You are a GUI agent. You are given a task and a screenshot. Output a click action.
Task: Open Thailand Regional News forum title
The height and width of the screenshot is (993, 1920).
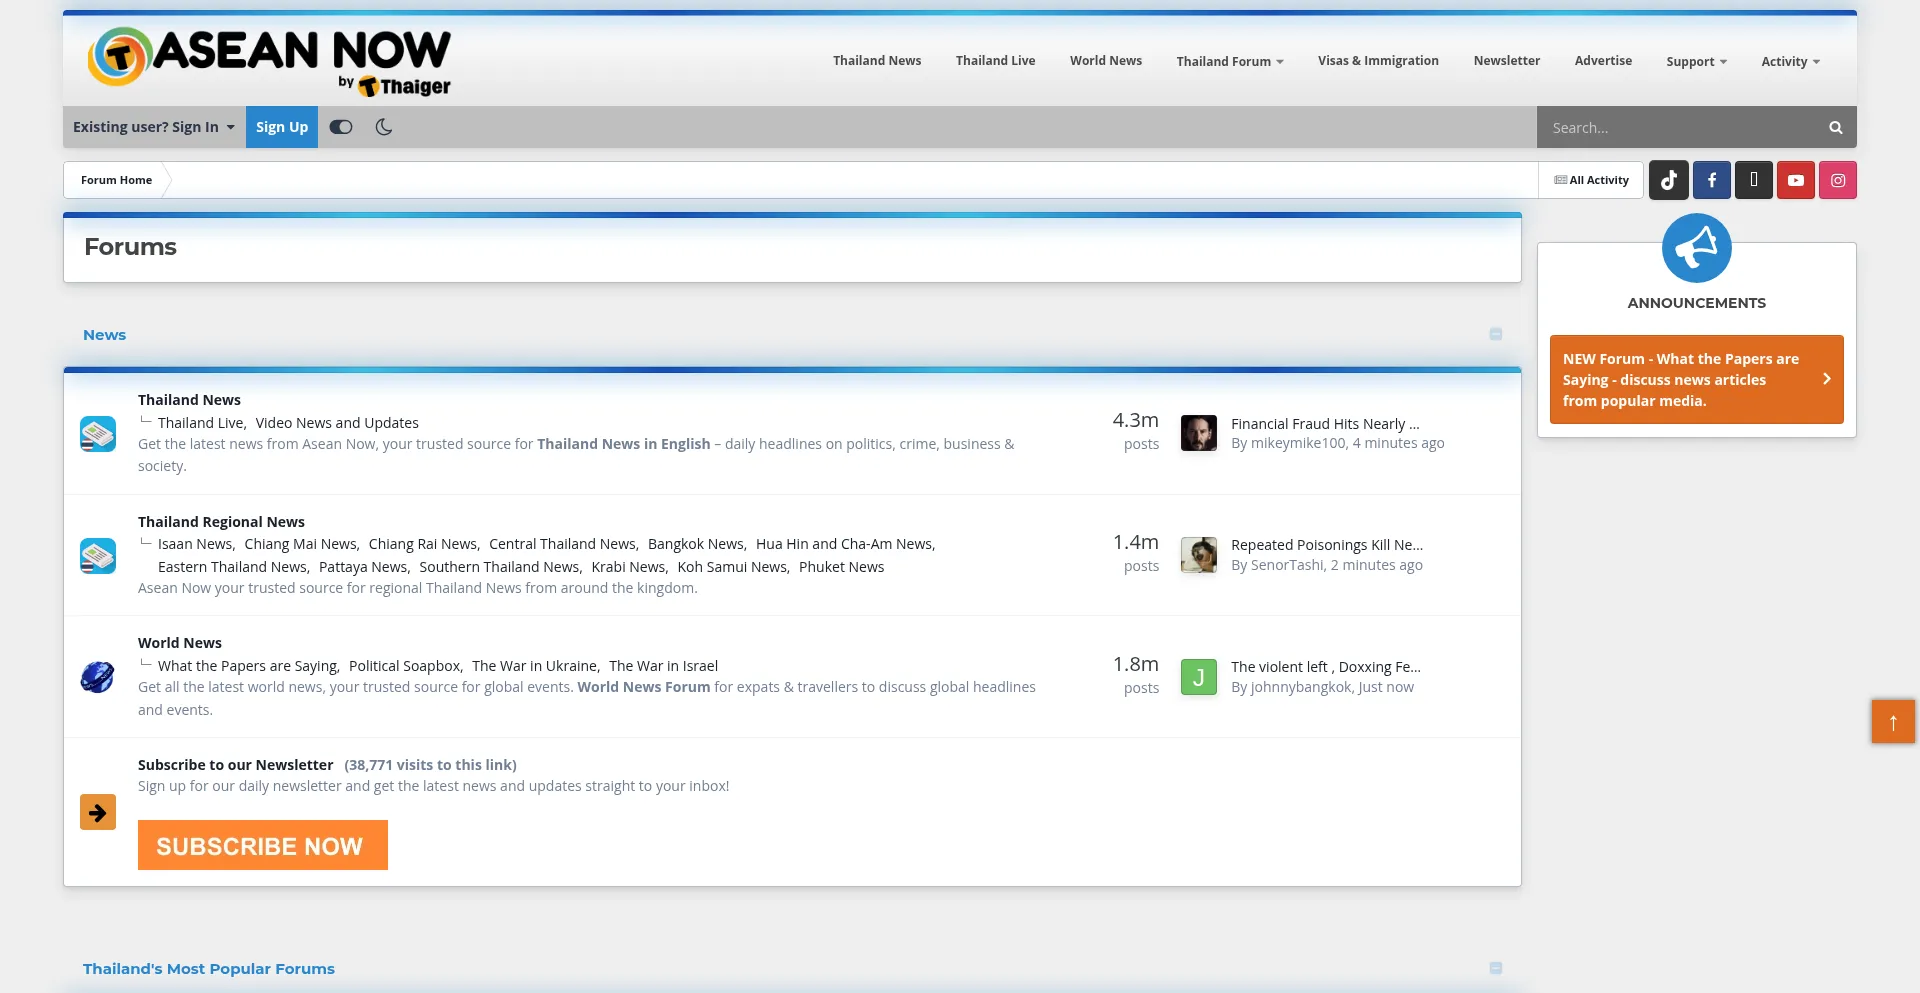click(221, 522)
